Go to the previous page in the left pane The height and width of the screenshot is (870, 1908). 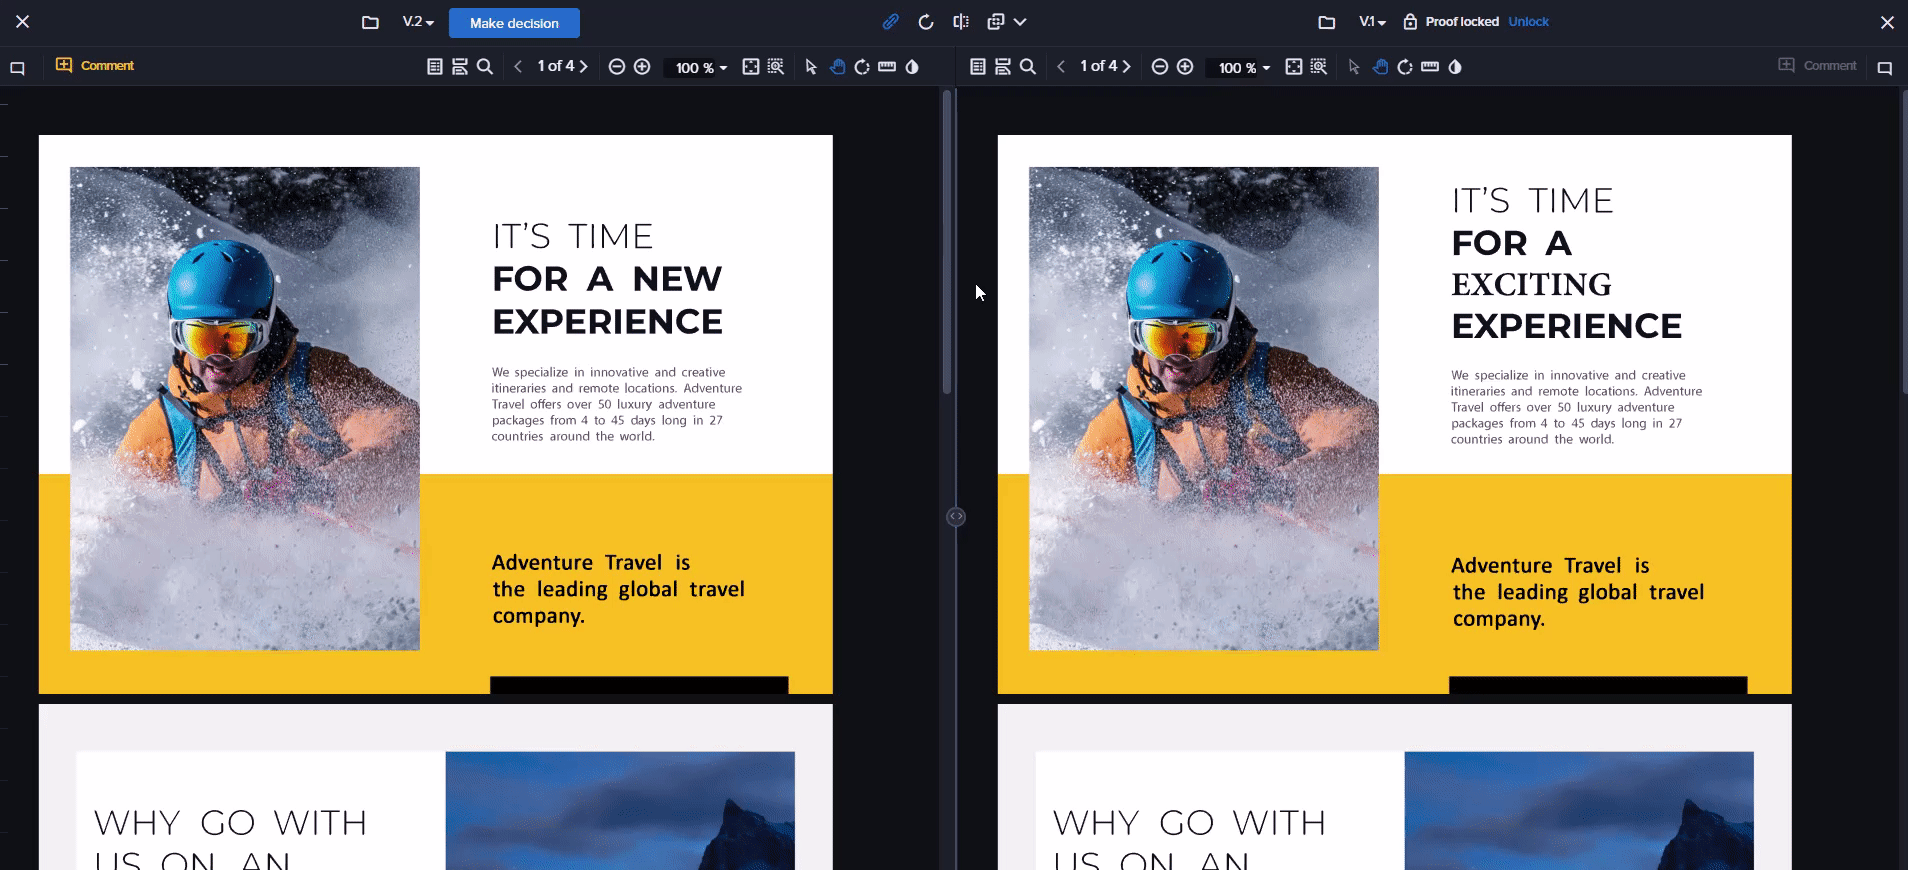(518, 67)
